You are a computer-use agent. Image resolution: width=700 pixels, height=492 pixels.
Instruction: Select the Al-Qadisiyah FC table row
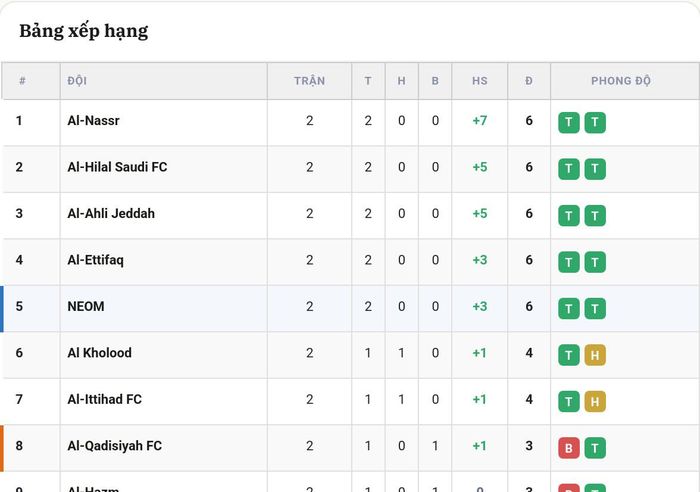pos(350,448)
